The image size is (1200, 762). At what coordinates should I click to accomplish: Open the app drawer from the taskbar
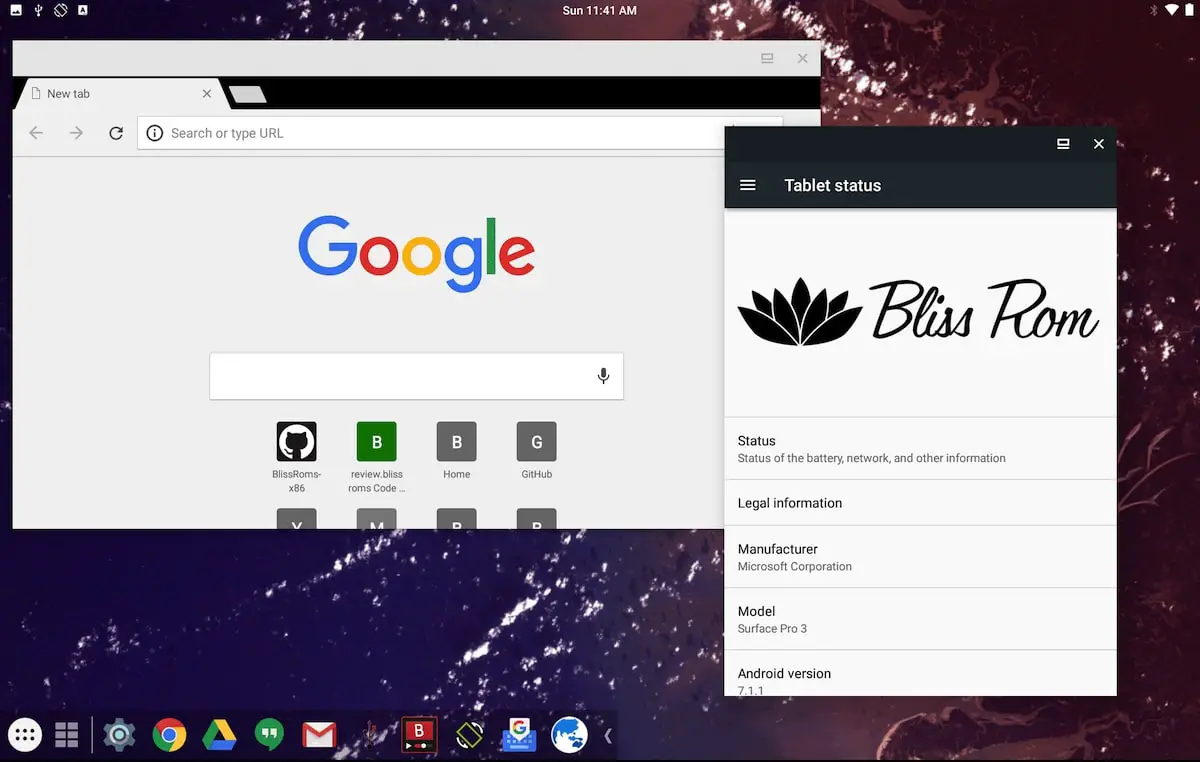pyautogui.click(x=25, y=736)
